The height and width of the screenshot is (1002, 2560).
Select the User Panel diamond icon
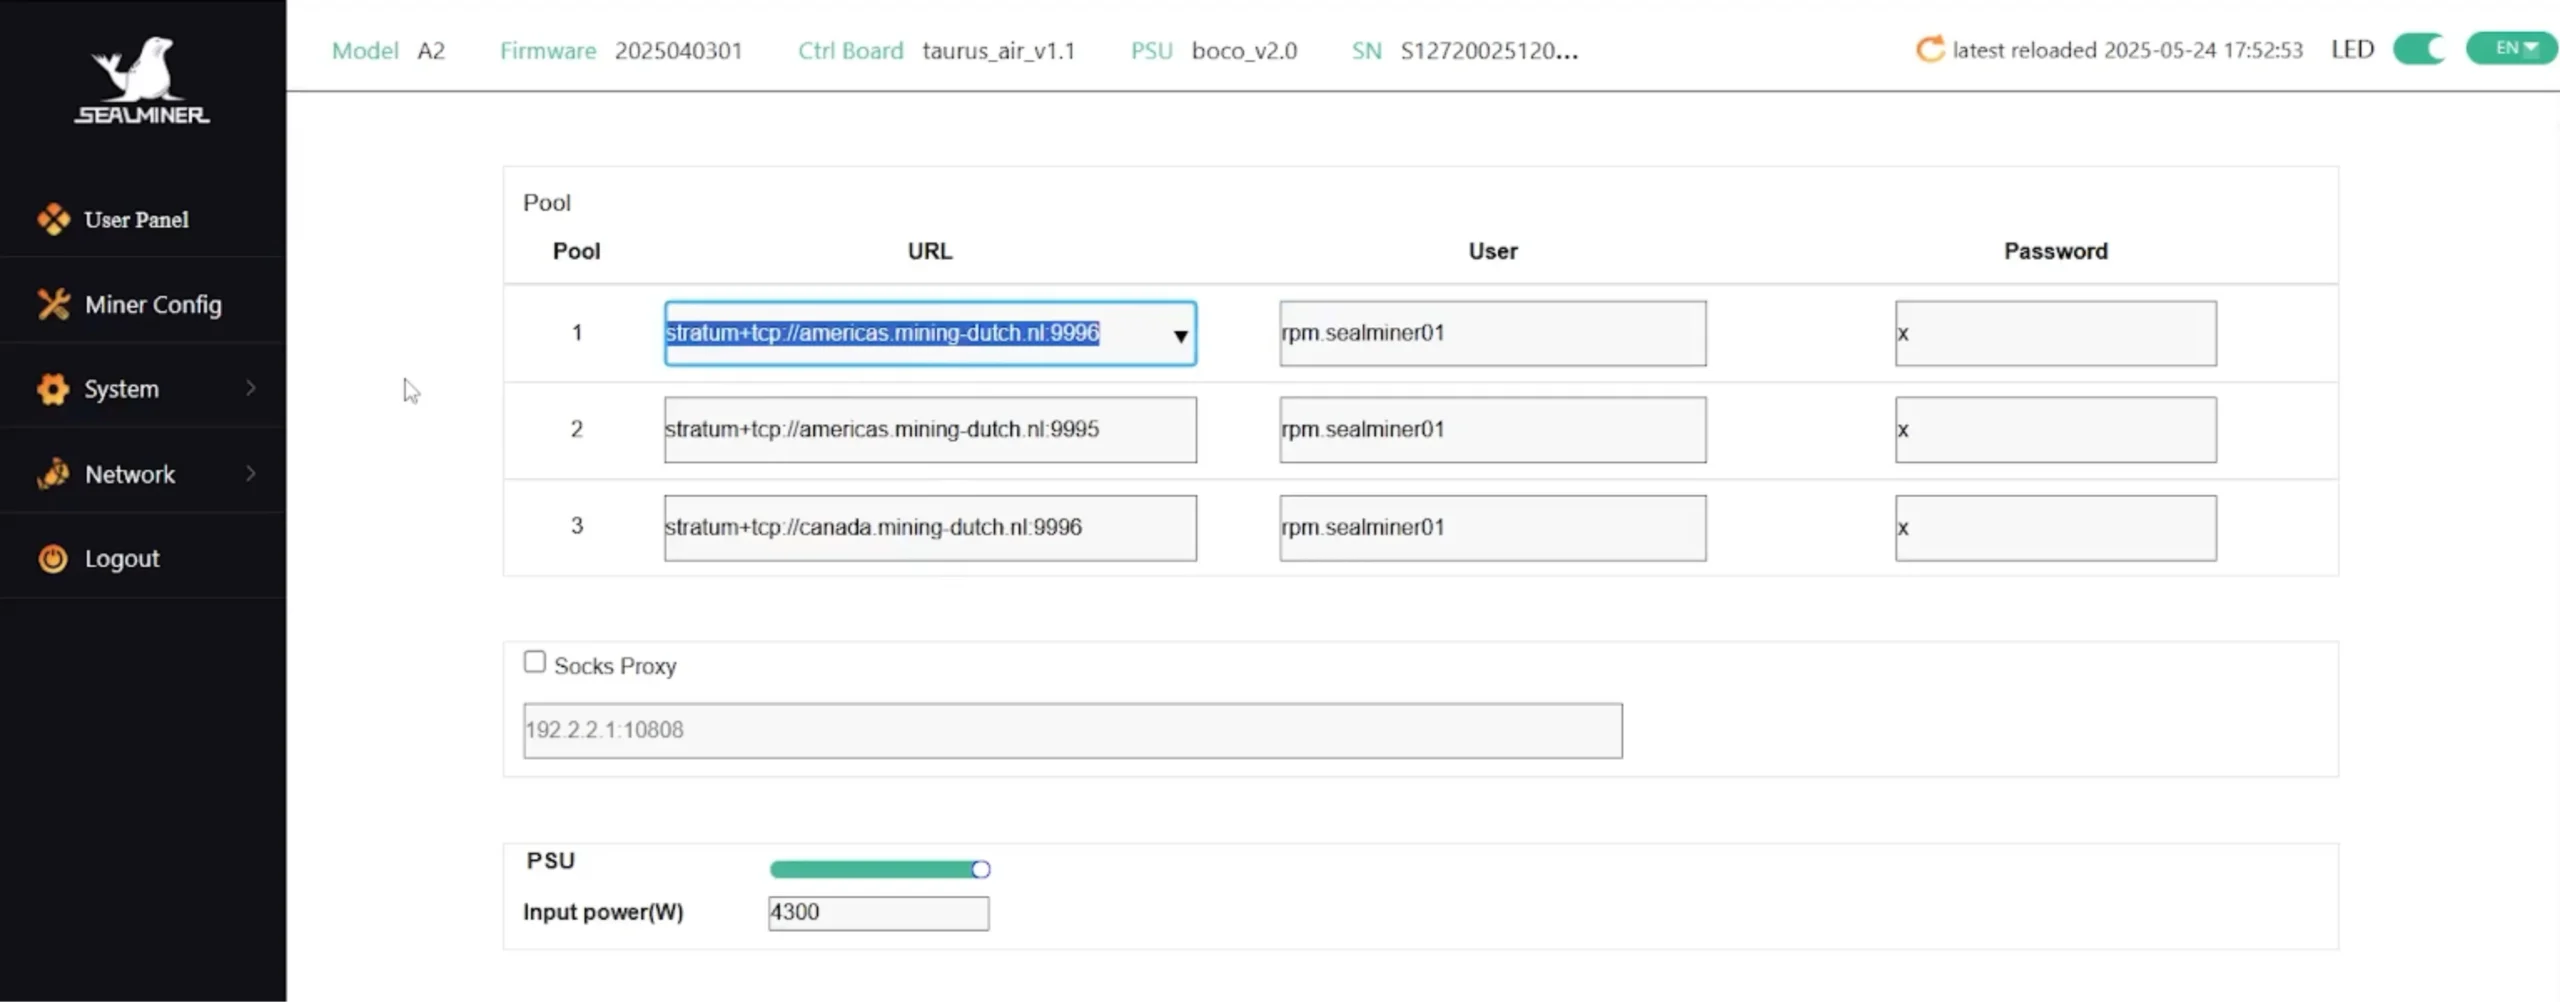click(55, 219)
